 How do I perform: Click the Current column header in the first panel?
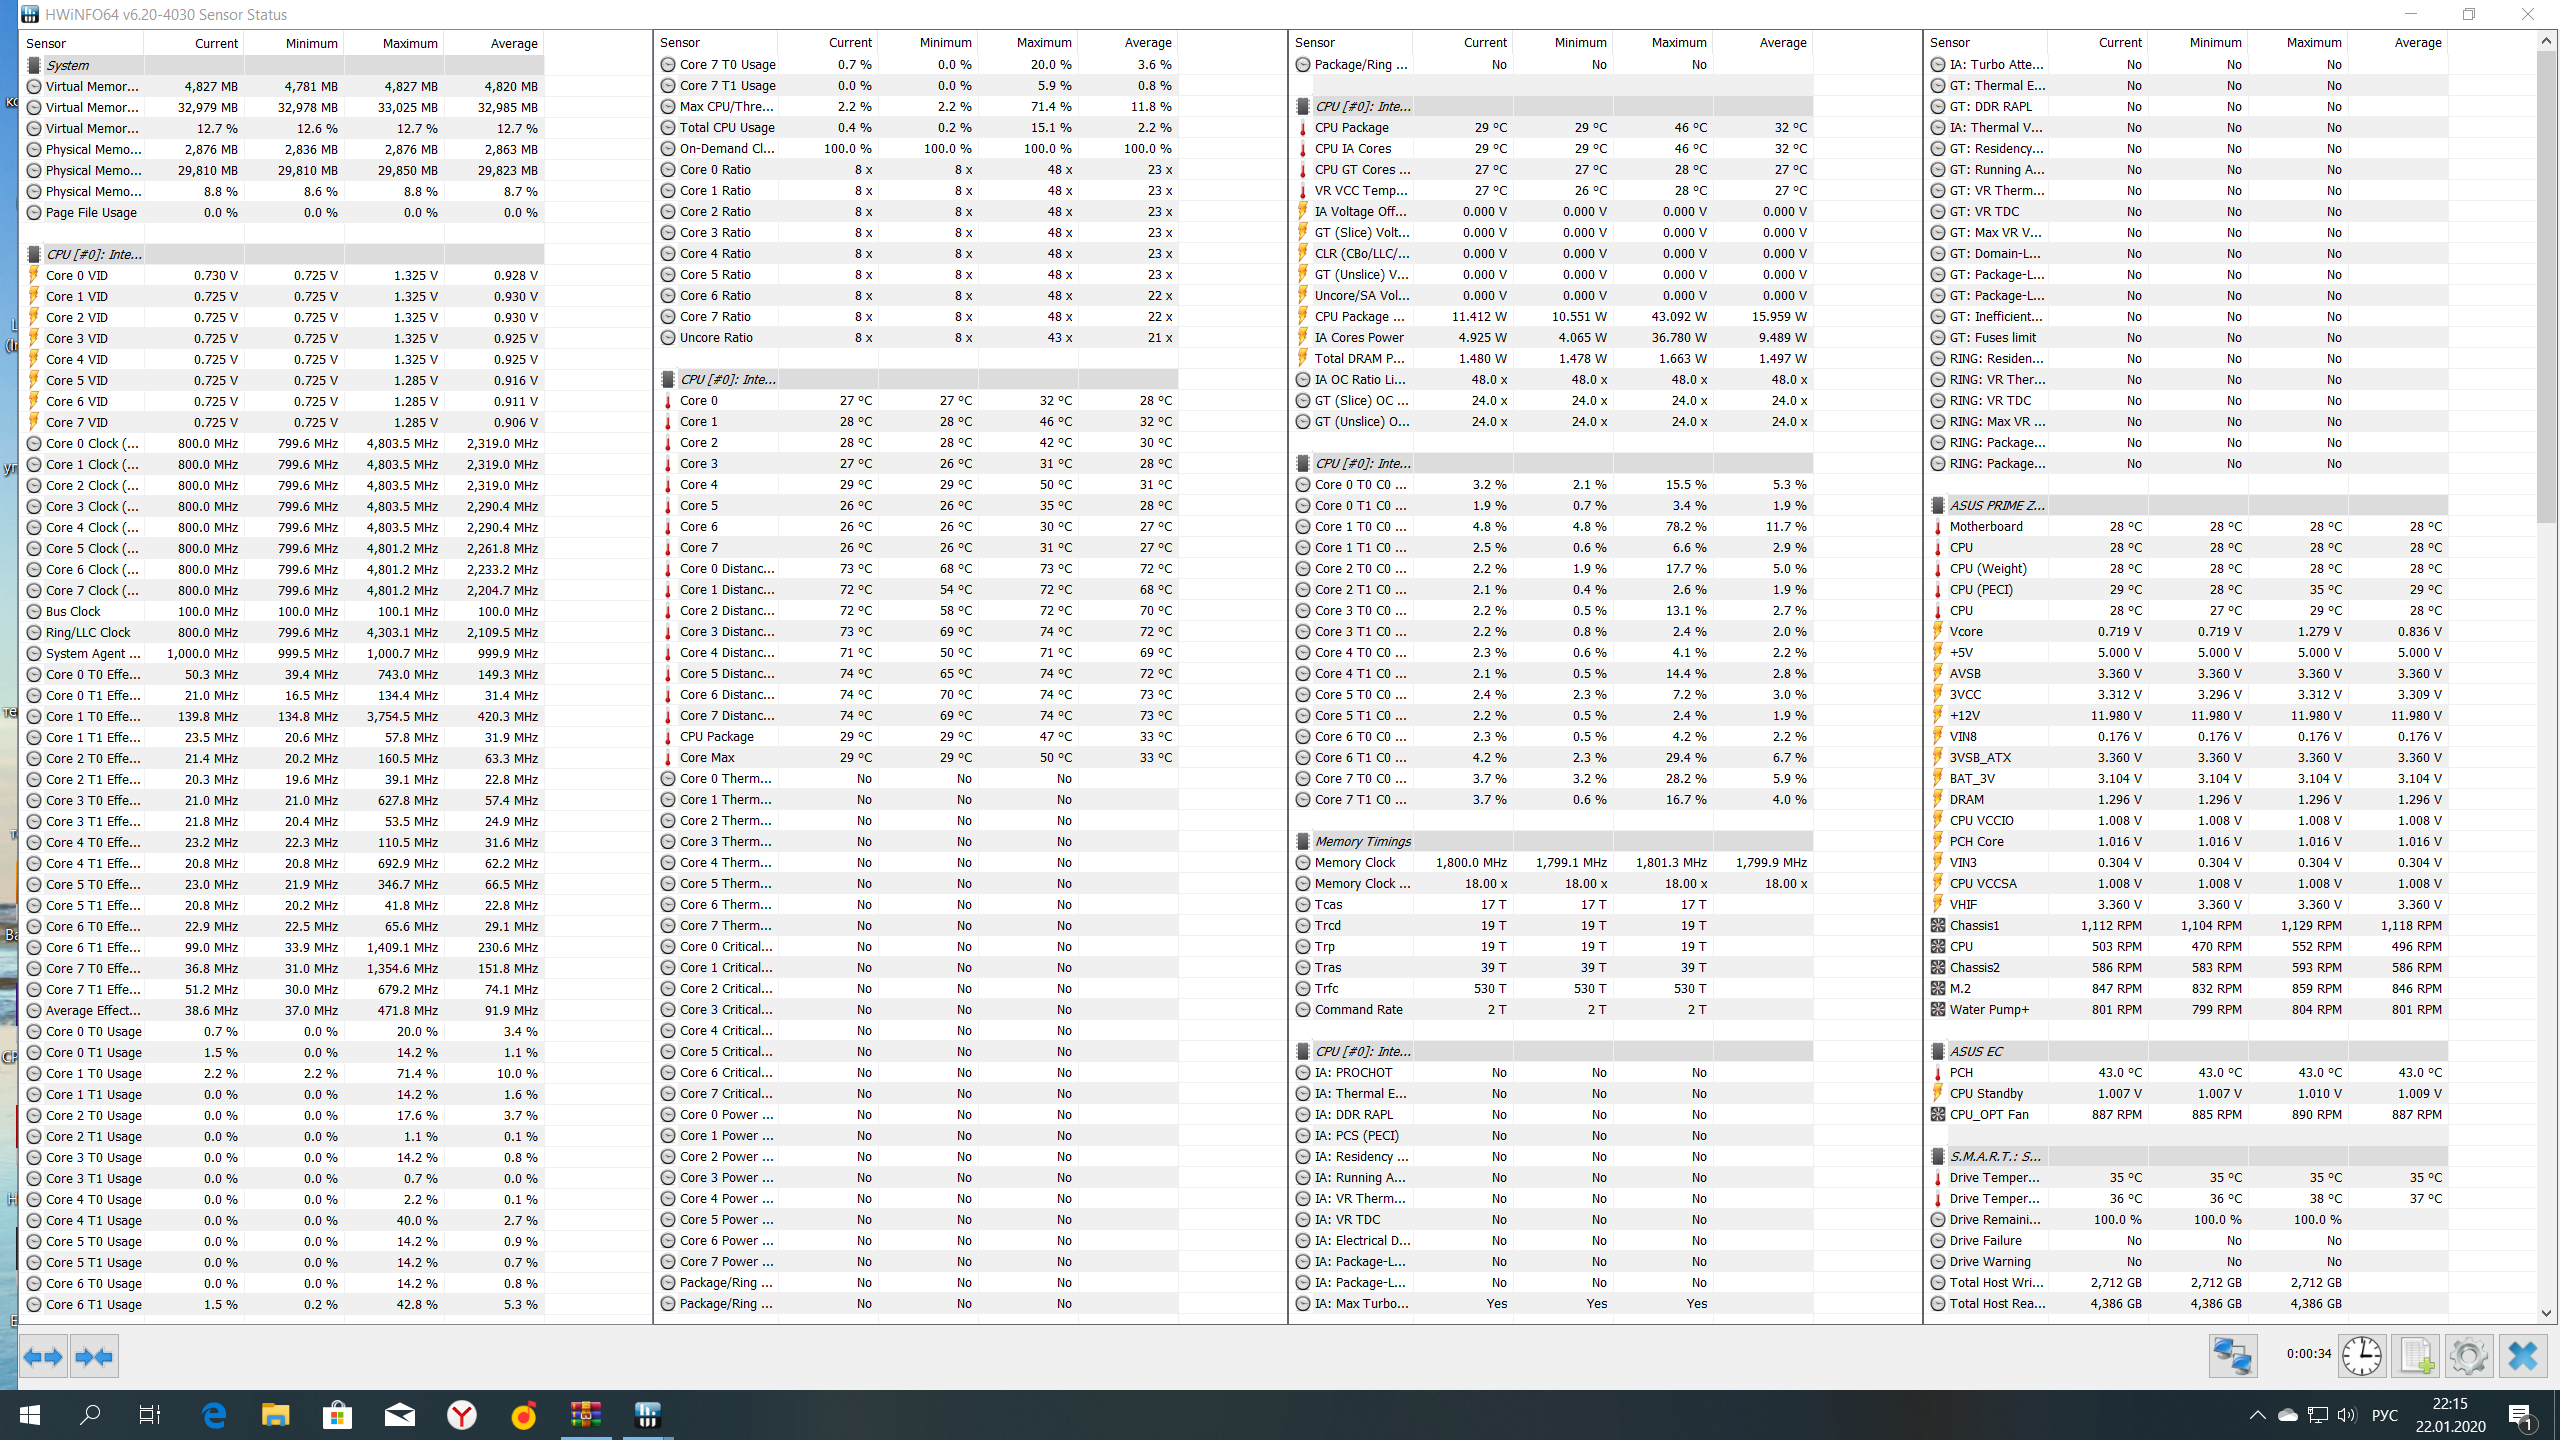tap(216, 43)
